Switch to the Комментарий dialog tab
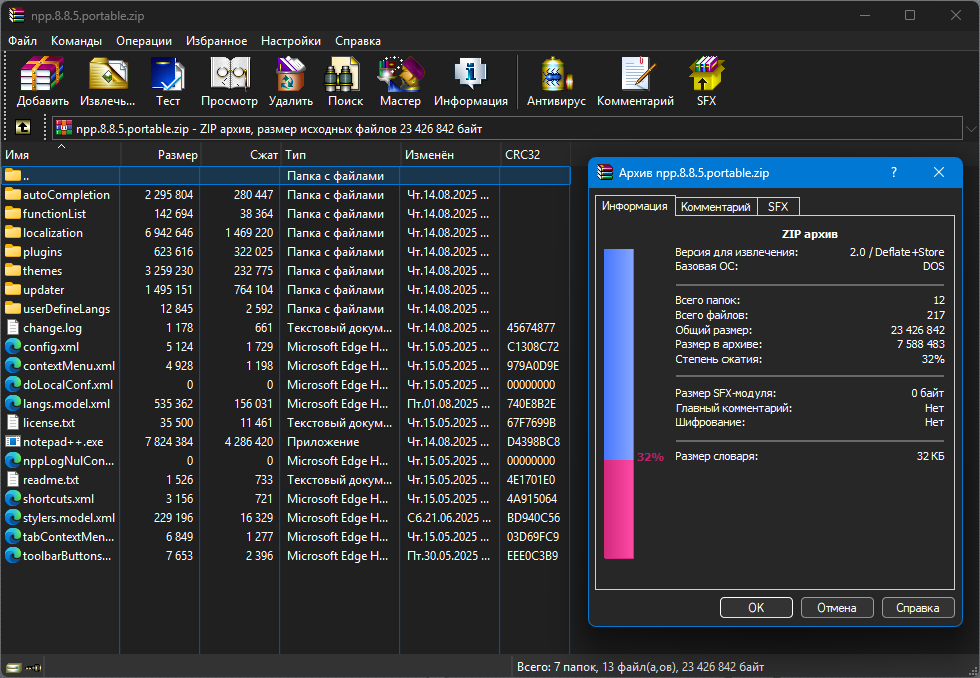The height and width of the screenshot is (678, 980). coord(716,207)
